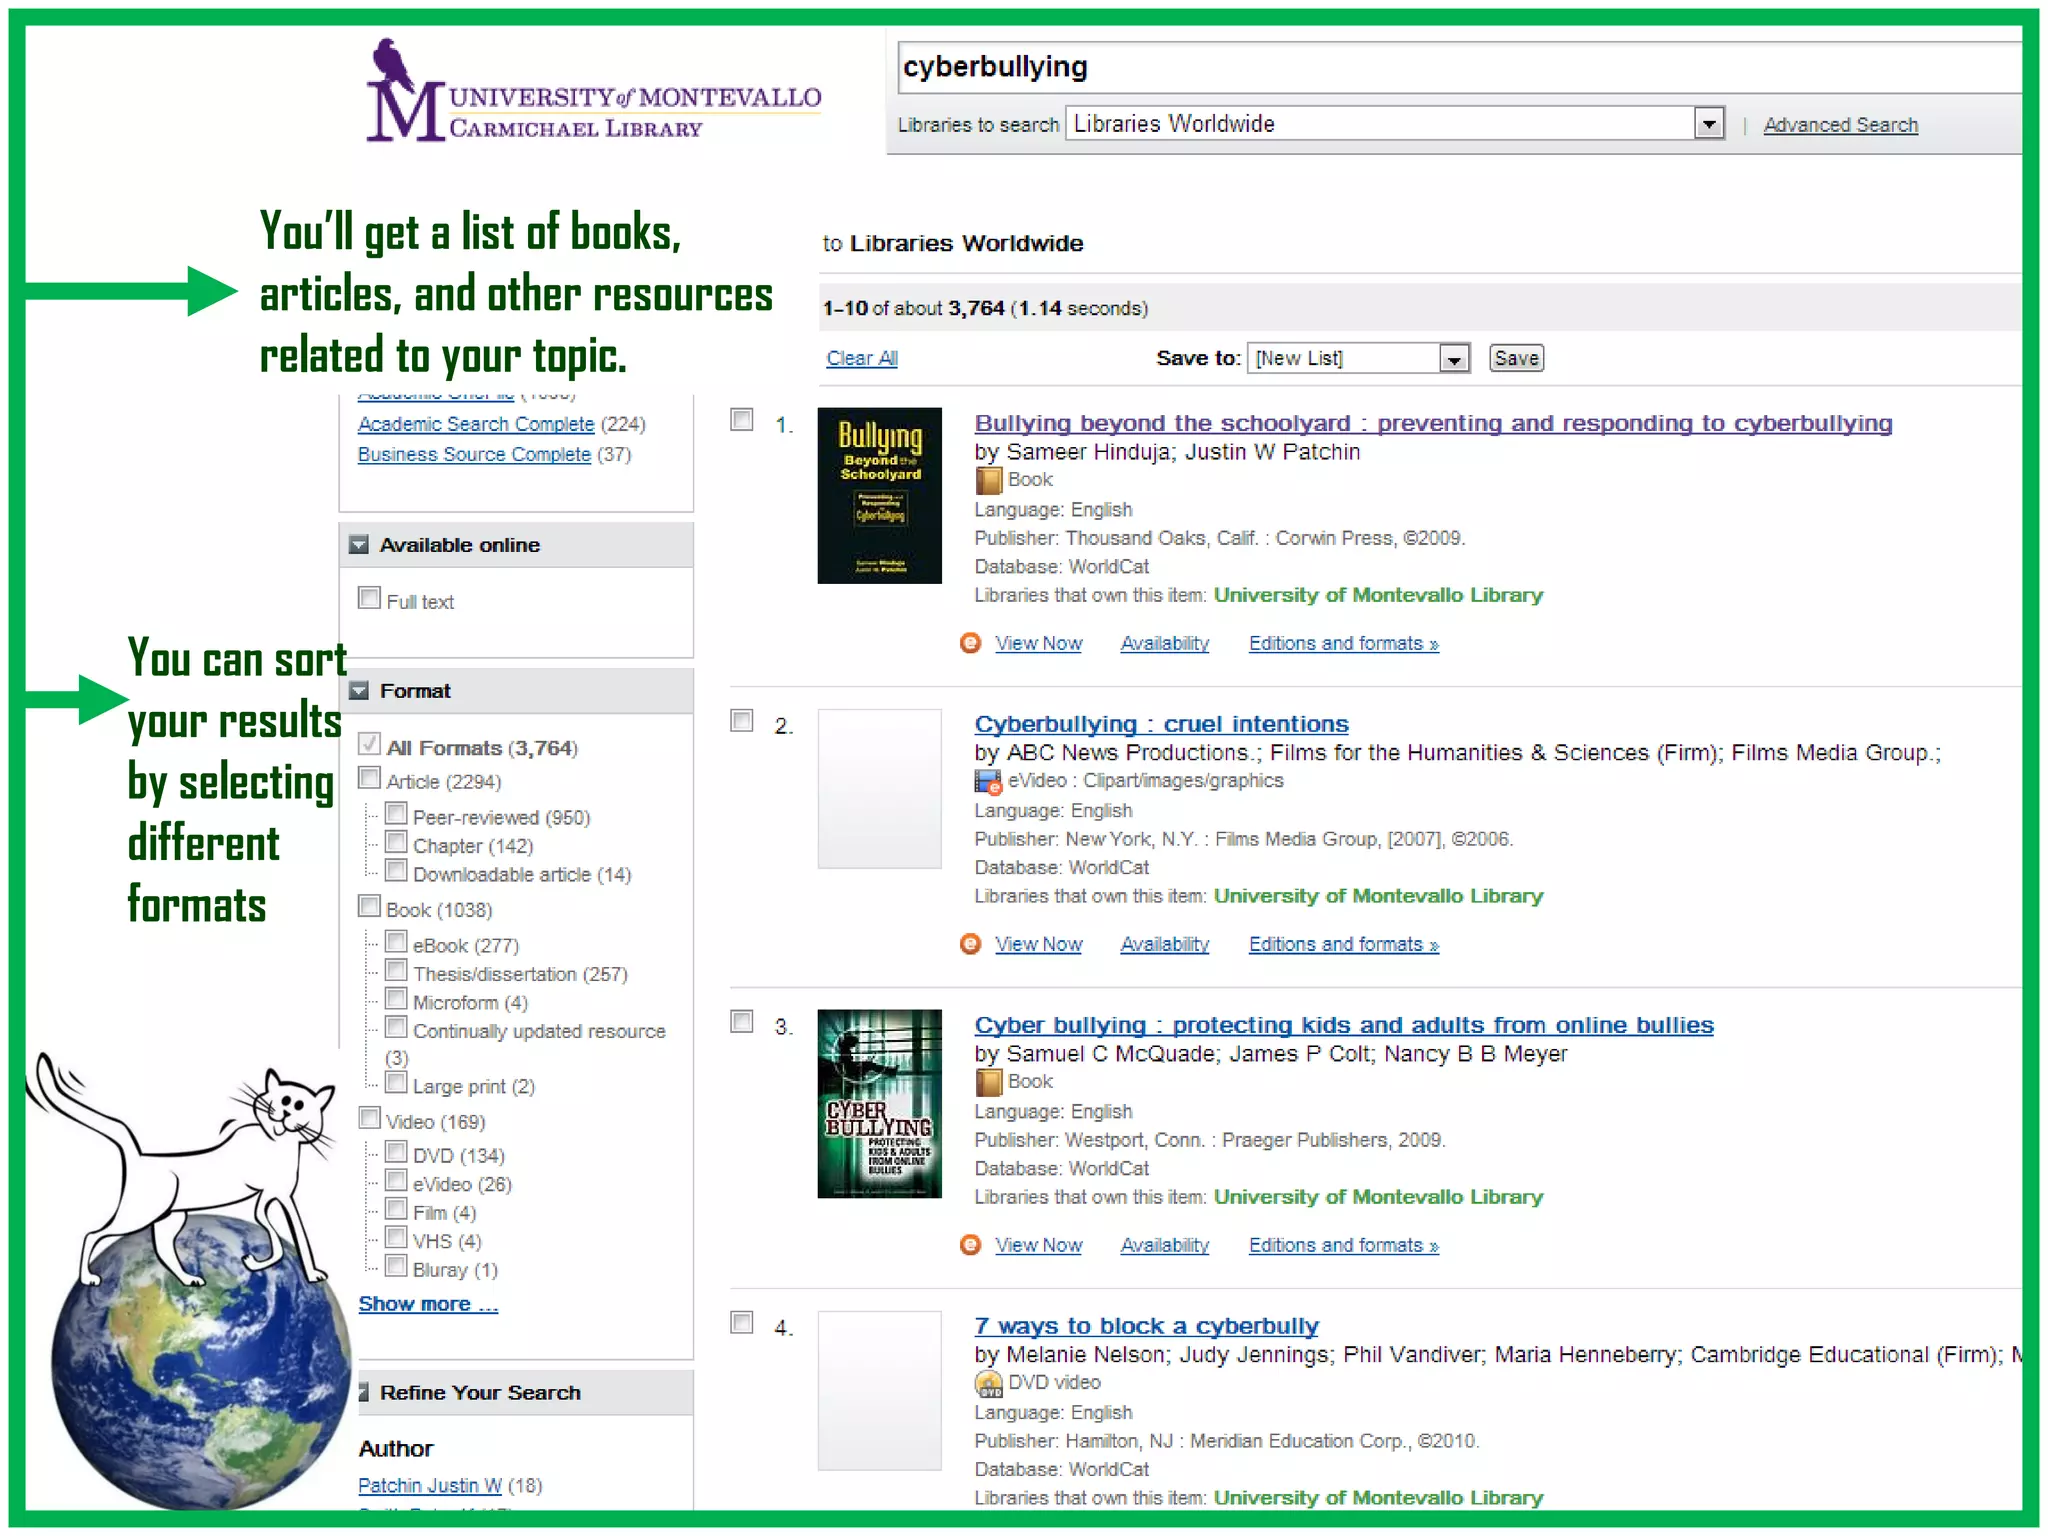The height and width of the screenshot is (1536, 2048).
Task: Open the Advanced Search link
Action: (1840, 125)
